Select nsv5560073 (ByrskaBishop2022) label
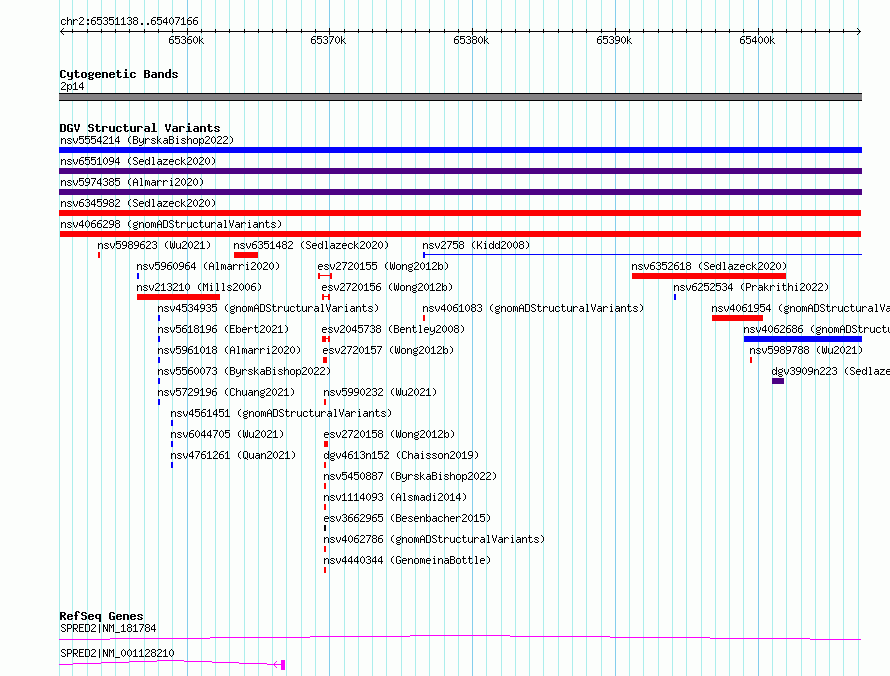Image resolution: width=890 pixels, height=676 pixels. coord(244,371)
